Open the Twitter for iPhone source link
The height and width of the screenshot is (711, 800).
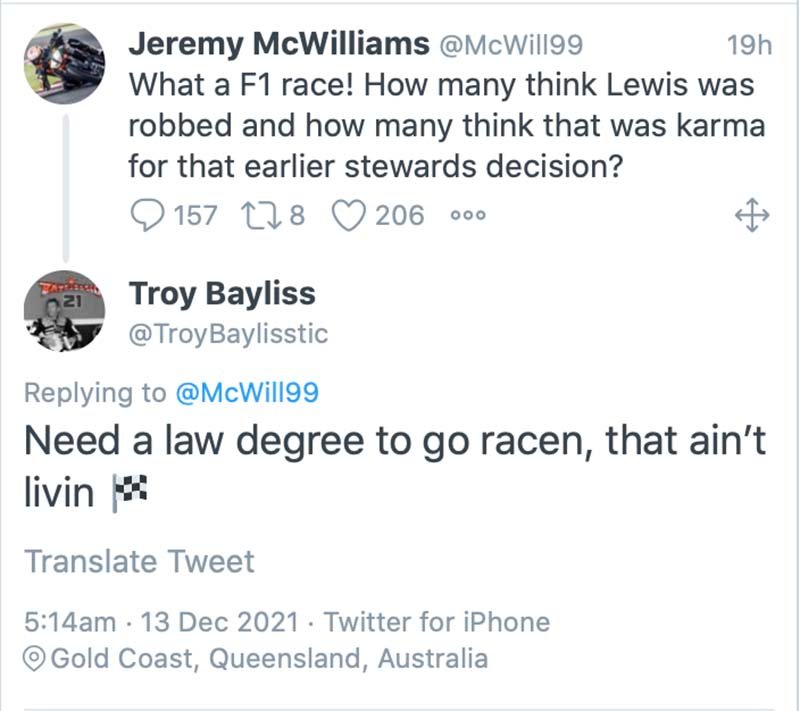tap(437, 622)
